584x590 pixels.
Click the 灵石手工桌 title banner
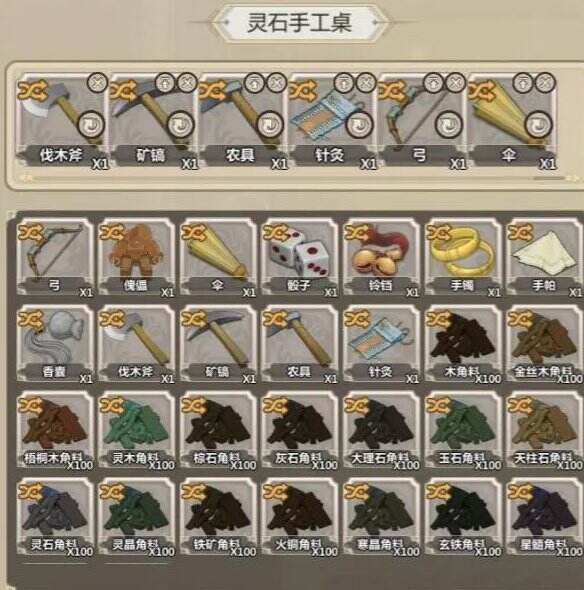(300, 23)
